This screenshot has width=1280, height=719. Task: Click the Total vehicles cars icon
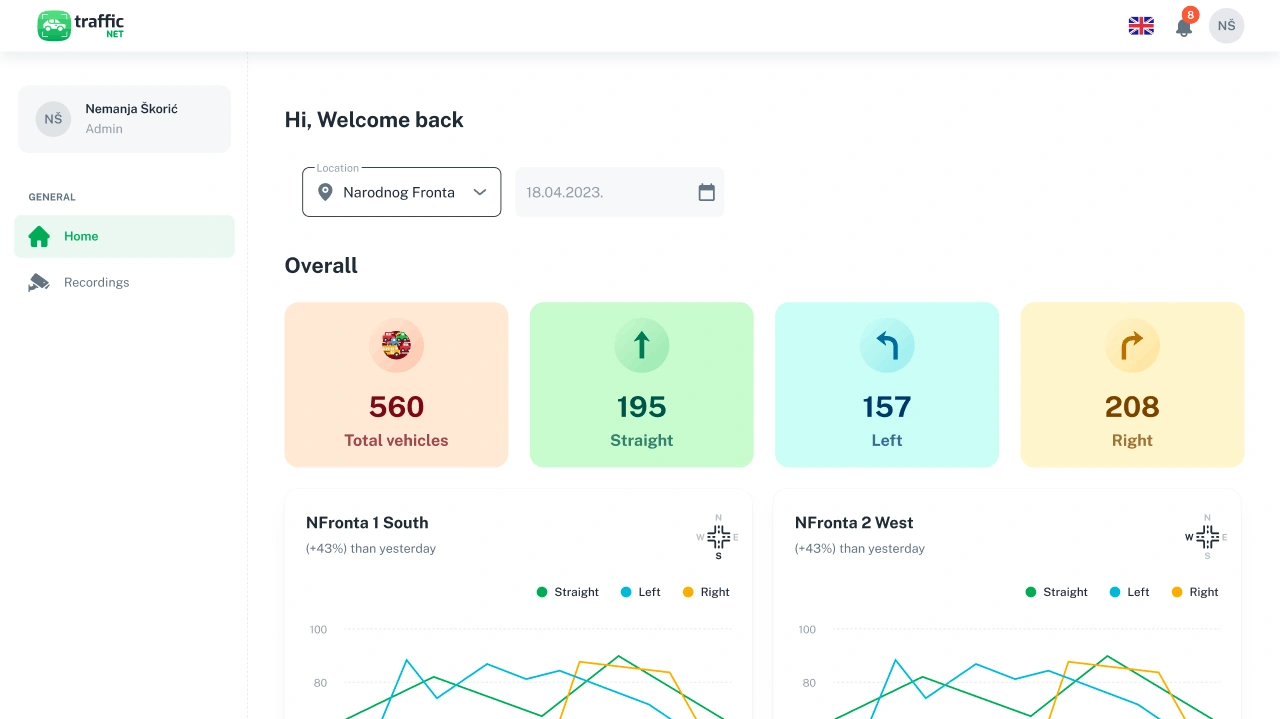coord(397,346)
